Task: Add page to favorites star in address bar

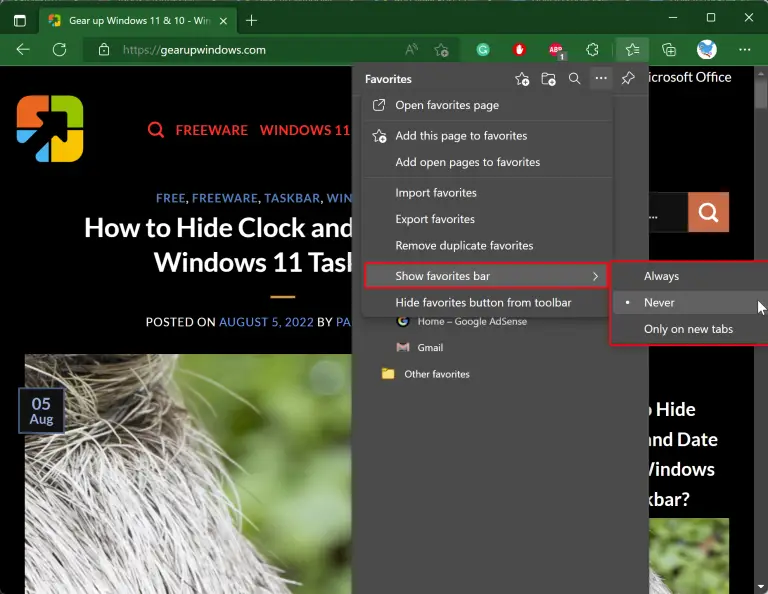Action: coord(441,49)
